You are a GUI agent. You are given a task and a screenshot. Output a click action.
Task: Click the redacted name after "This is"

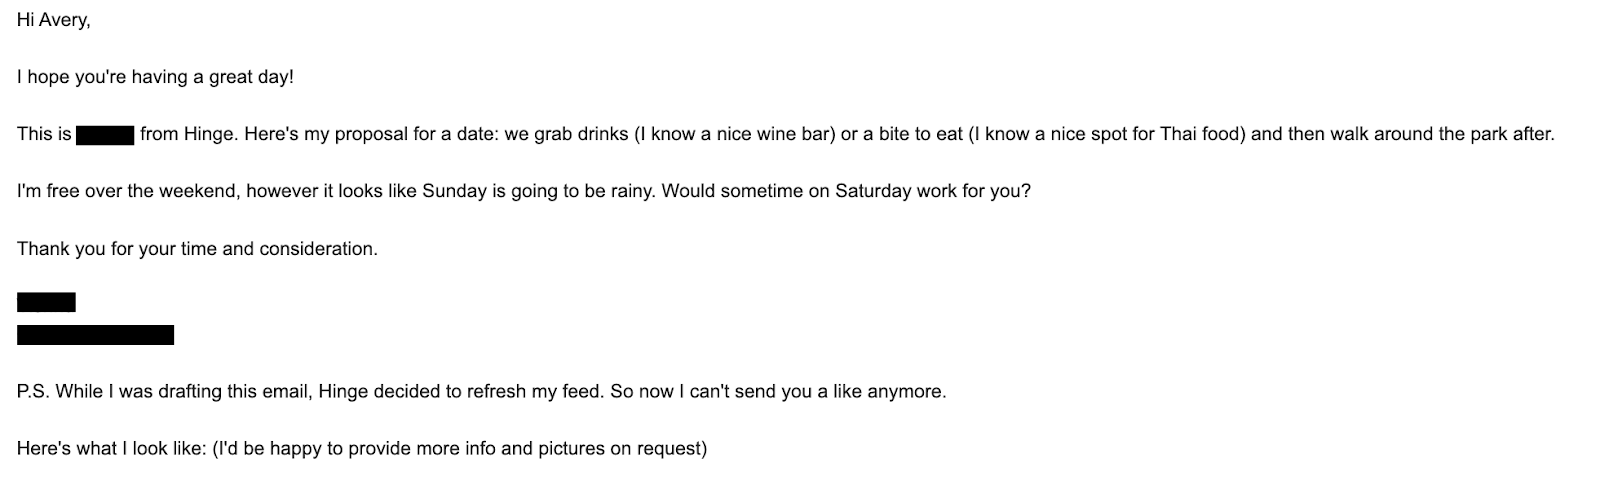click(105, 134)
